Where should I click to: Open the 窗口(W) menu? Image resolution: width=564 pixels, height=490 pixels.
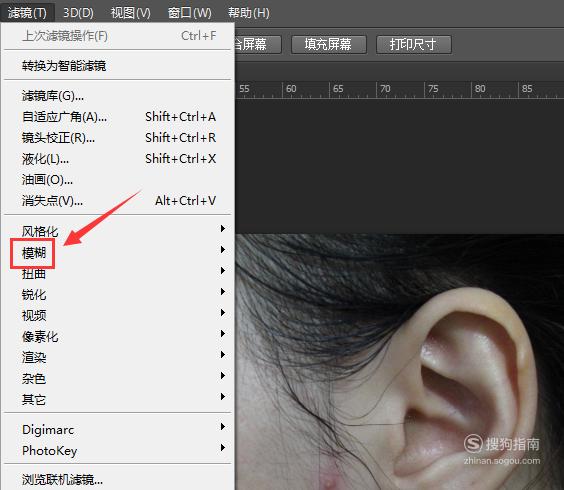tap(189, 13)
